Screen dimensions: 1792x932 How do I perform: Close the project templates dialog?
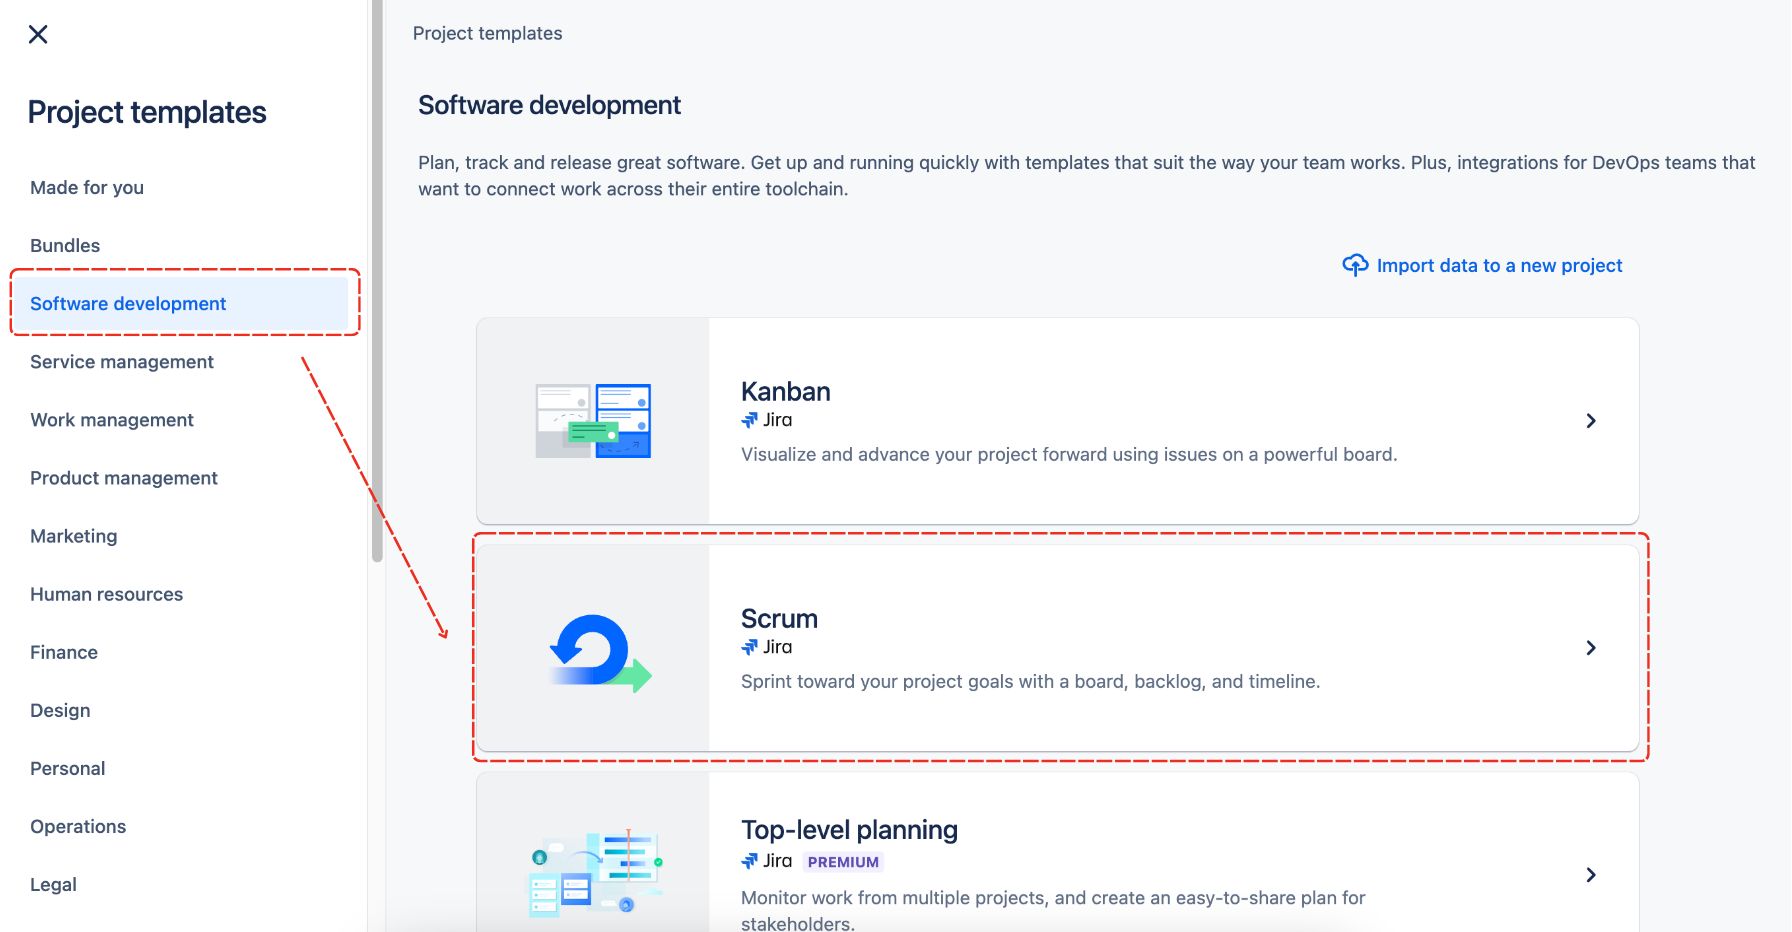coord(38,34)
